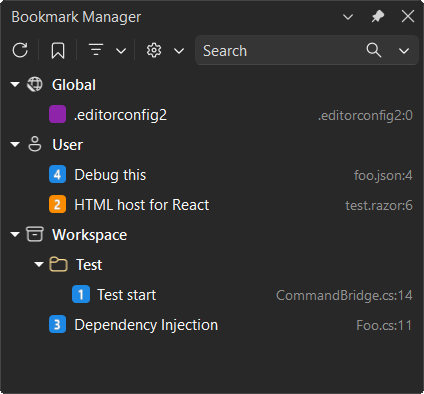Open the search options dropdown arrow

[x=404, y=51]
